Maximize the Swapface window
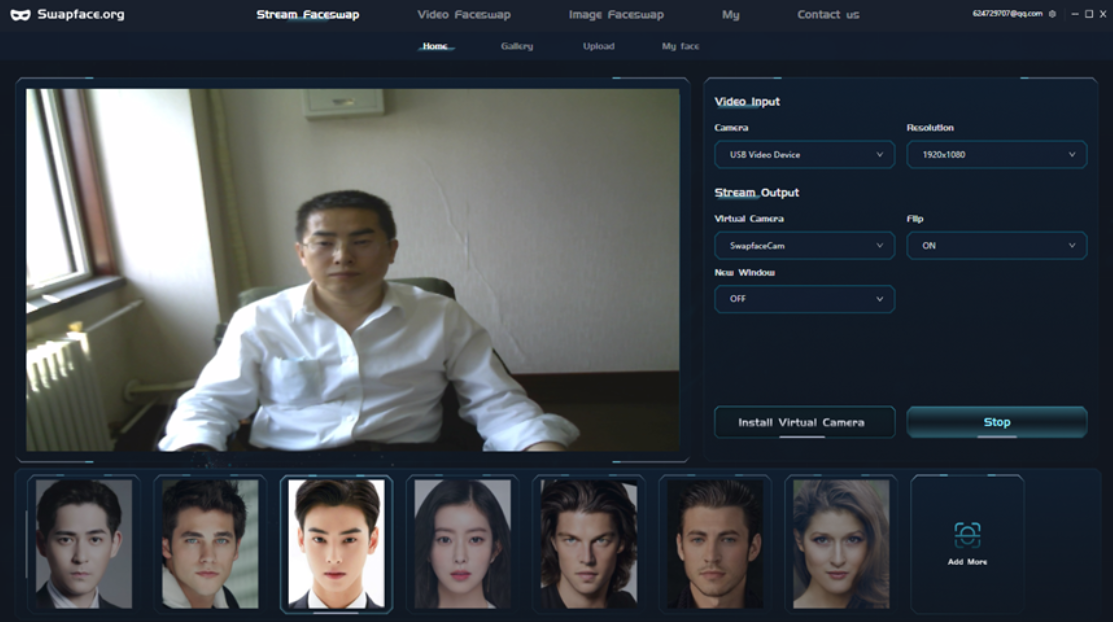The height and width of the screenshot is (622, 1113). pos(1089,13)
